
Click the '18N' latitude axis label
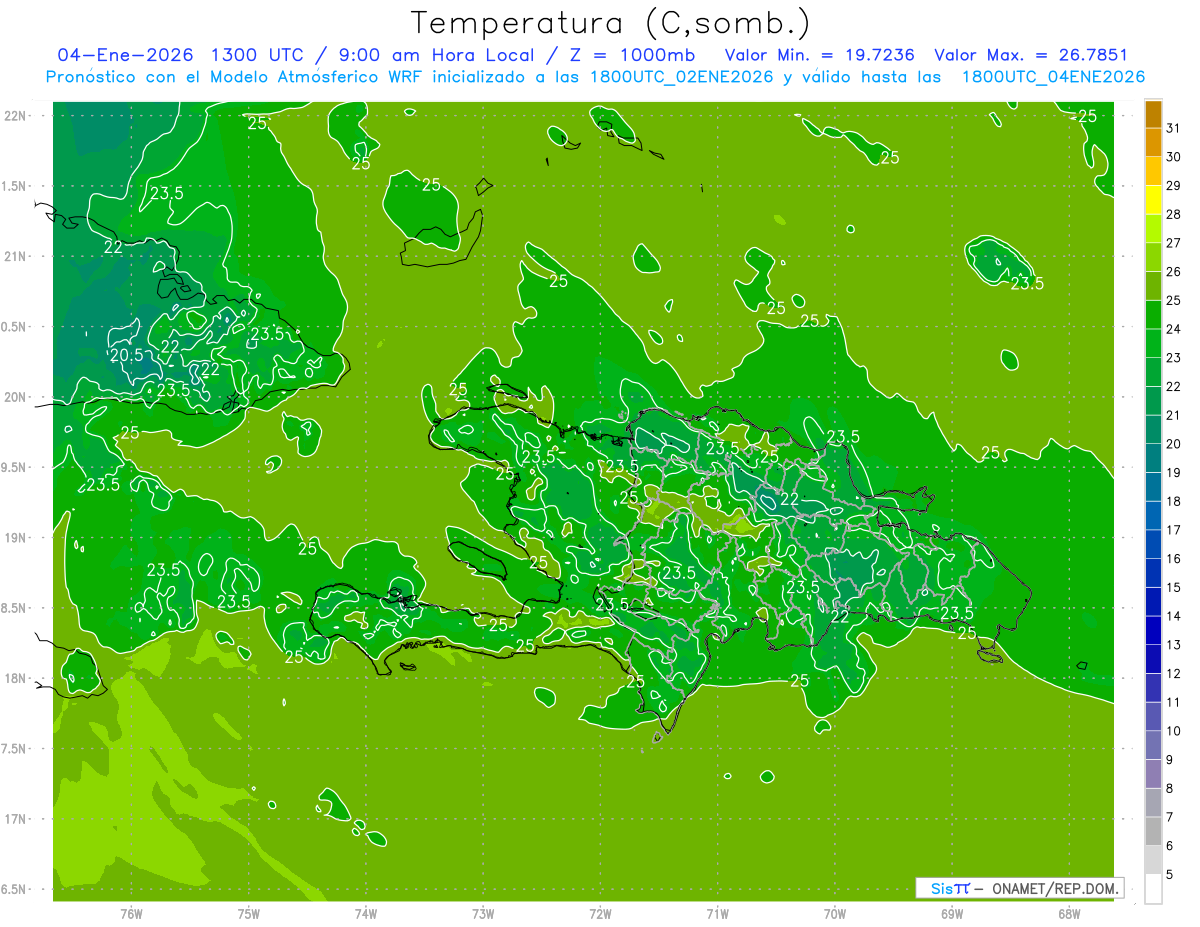click(x=15, y=678)
